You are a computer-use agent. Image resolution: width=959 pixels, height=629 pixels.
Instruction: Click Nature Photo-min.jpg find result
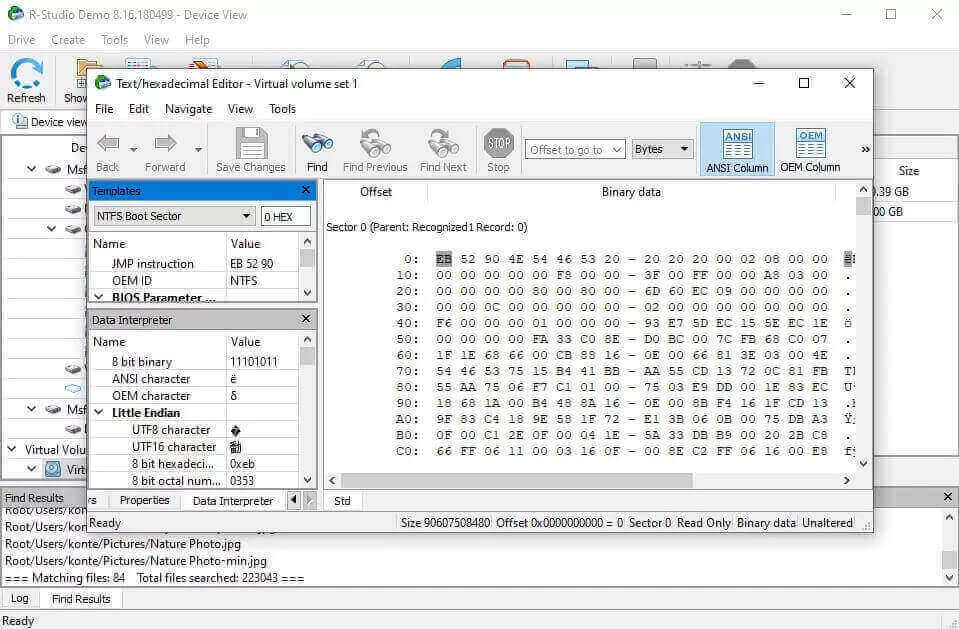tap(136, 560)
